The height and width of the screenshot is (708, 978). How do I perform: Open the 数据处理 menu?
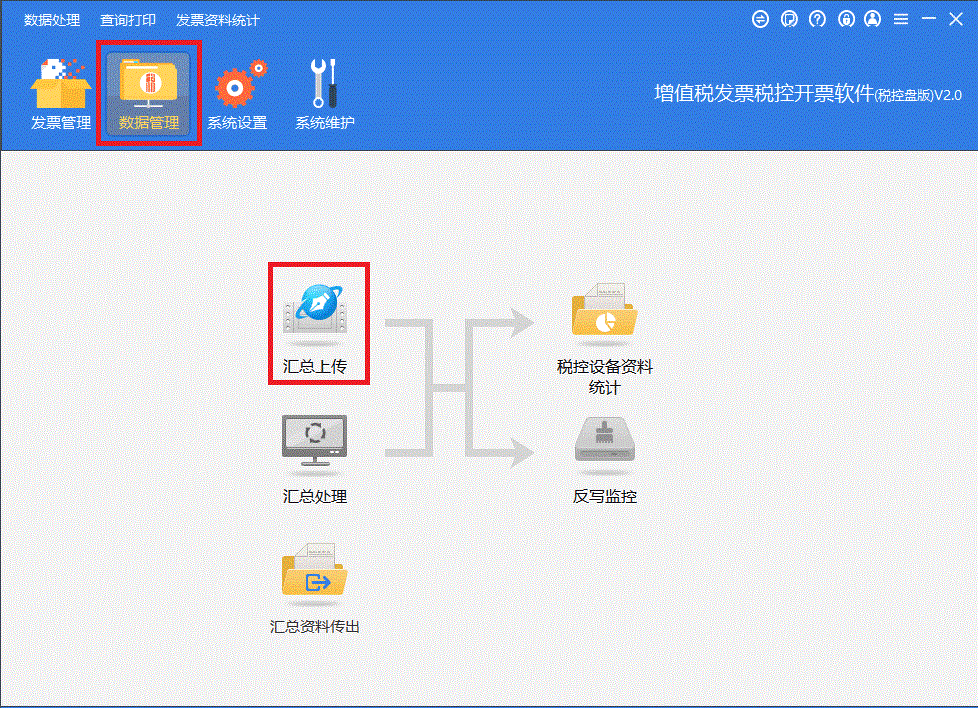(x=52, y=20)
